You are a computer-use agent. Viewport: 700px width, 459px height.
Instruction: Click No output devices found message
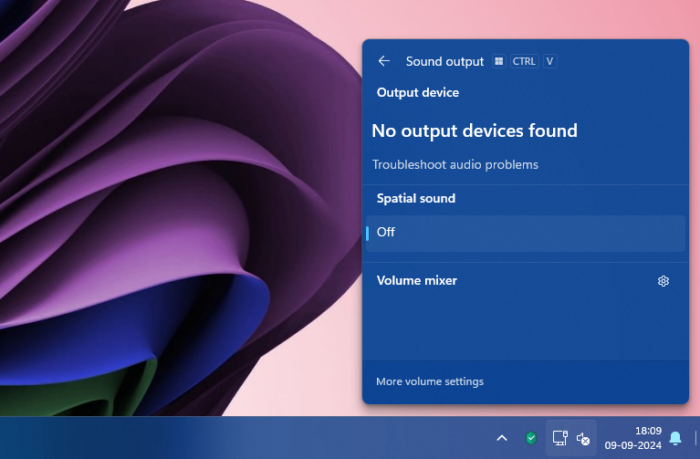coord(475,131)
